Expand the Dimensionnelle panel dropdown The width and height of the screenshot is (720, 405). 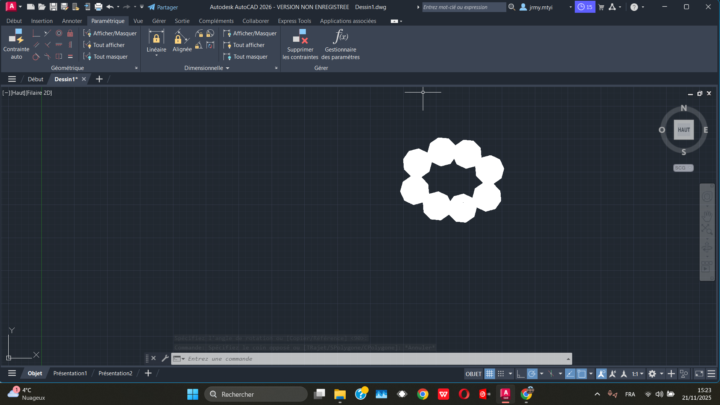[227, 68]
